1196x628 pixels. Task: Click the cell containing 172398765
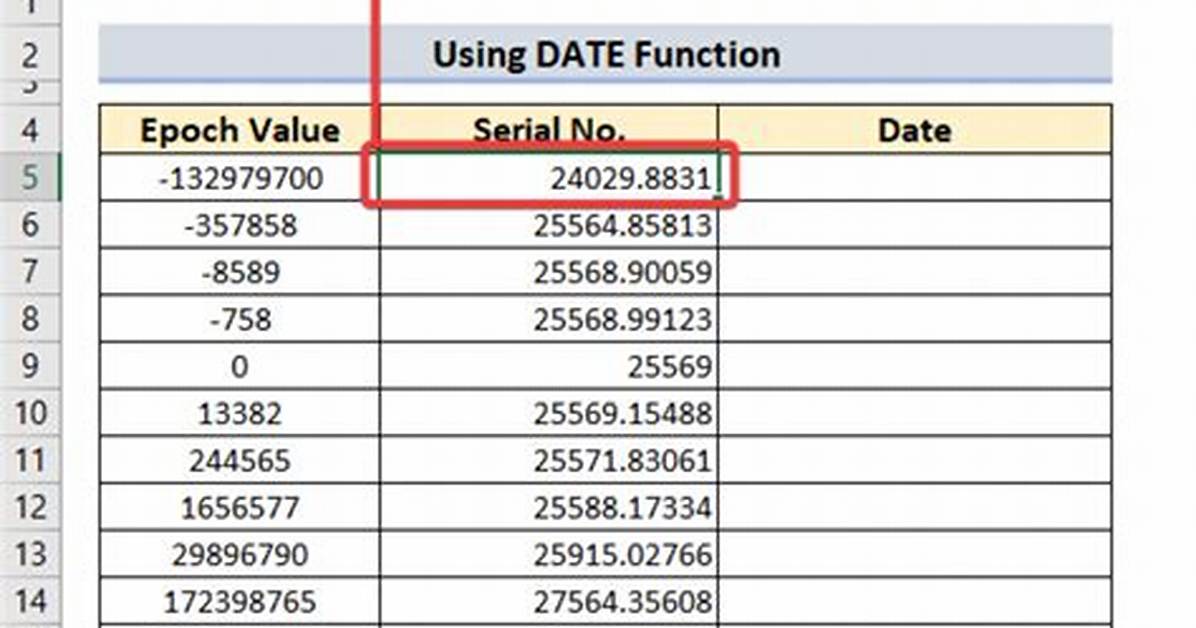[240, 601]
